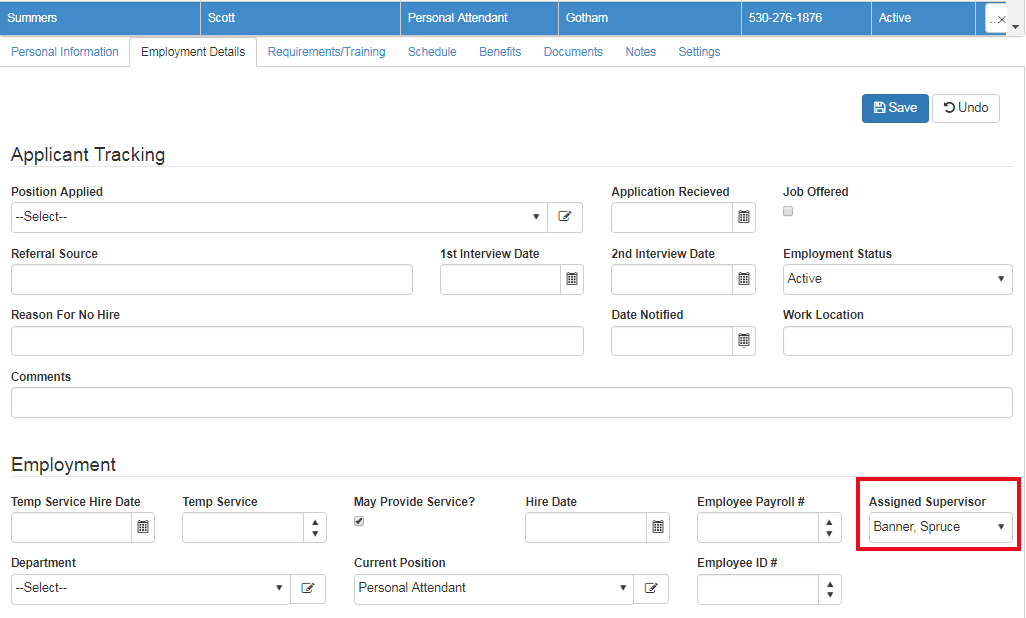Open the Hire Date calendar picker

tap(657, 527)
